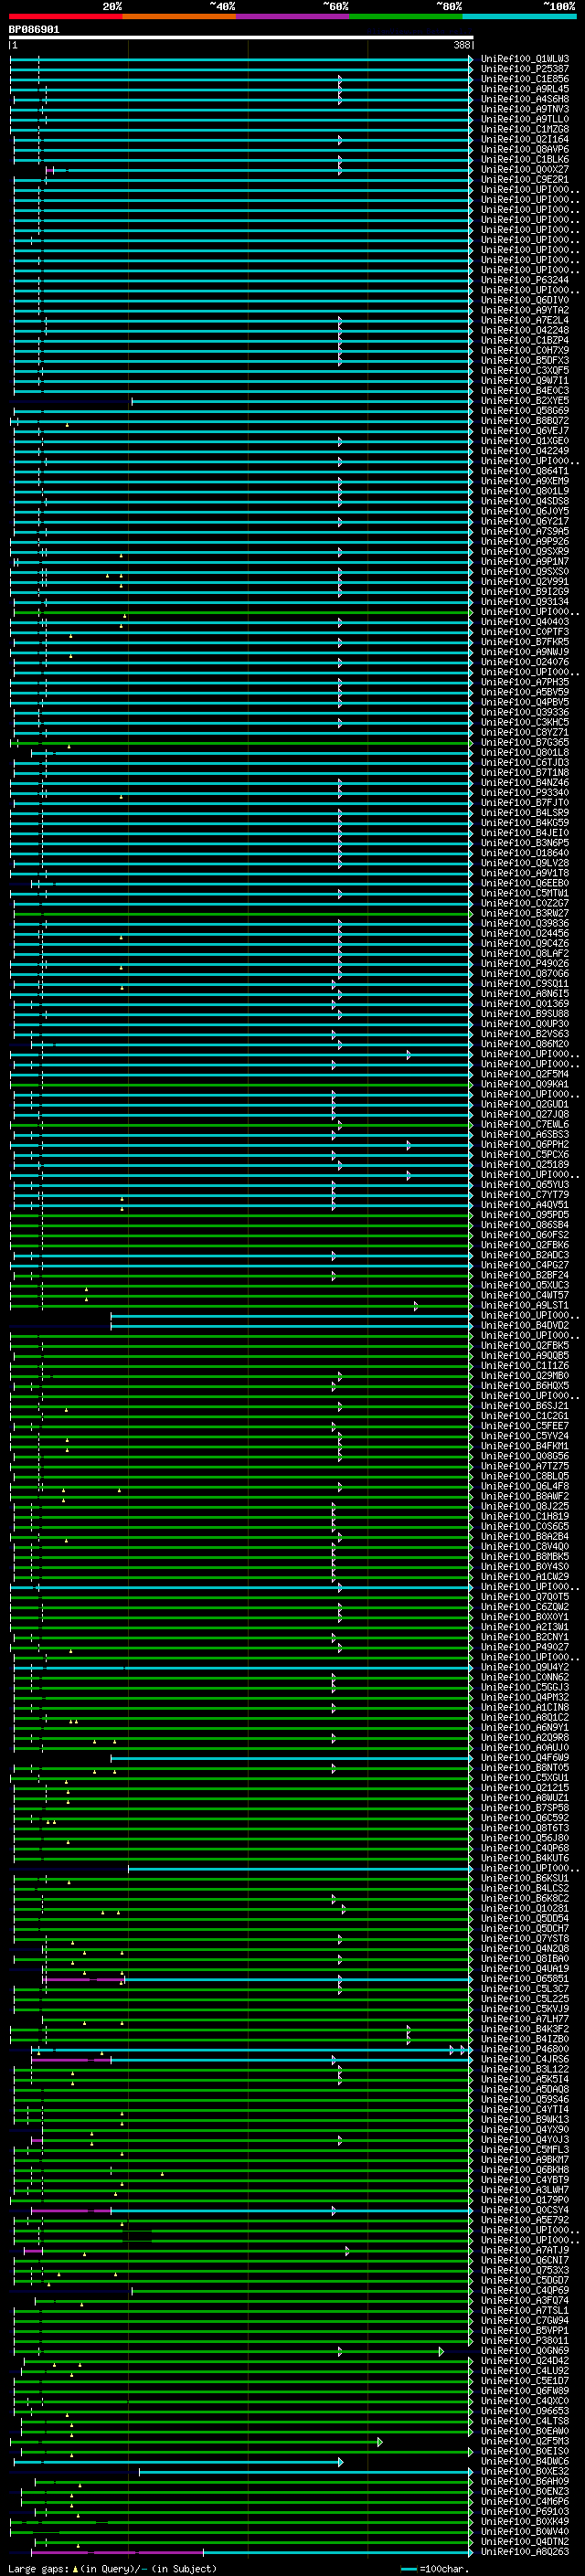
Task: Pick the entry UniRef100_A9LST1
Action: click(525, 1305)
